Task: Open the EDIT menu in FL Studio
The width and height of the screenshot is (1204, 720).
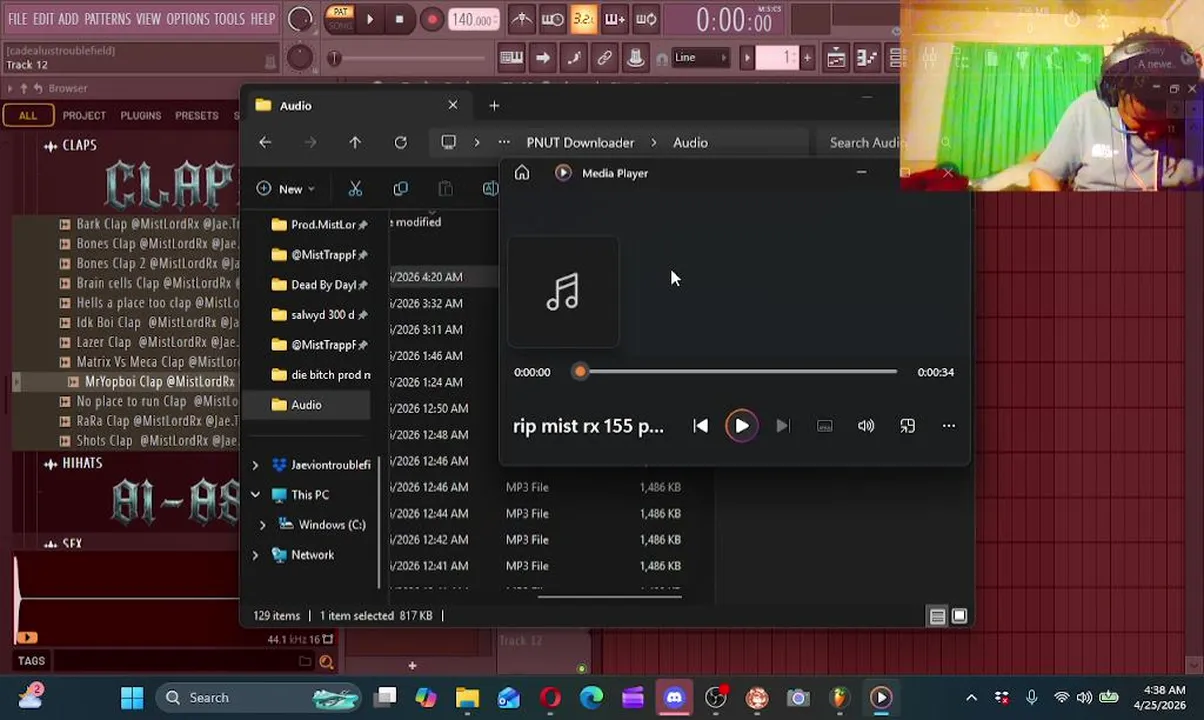Action: pyautogui.click(x=43, y=19)
